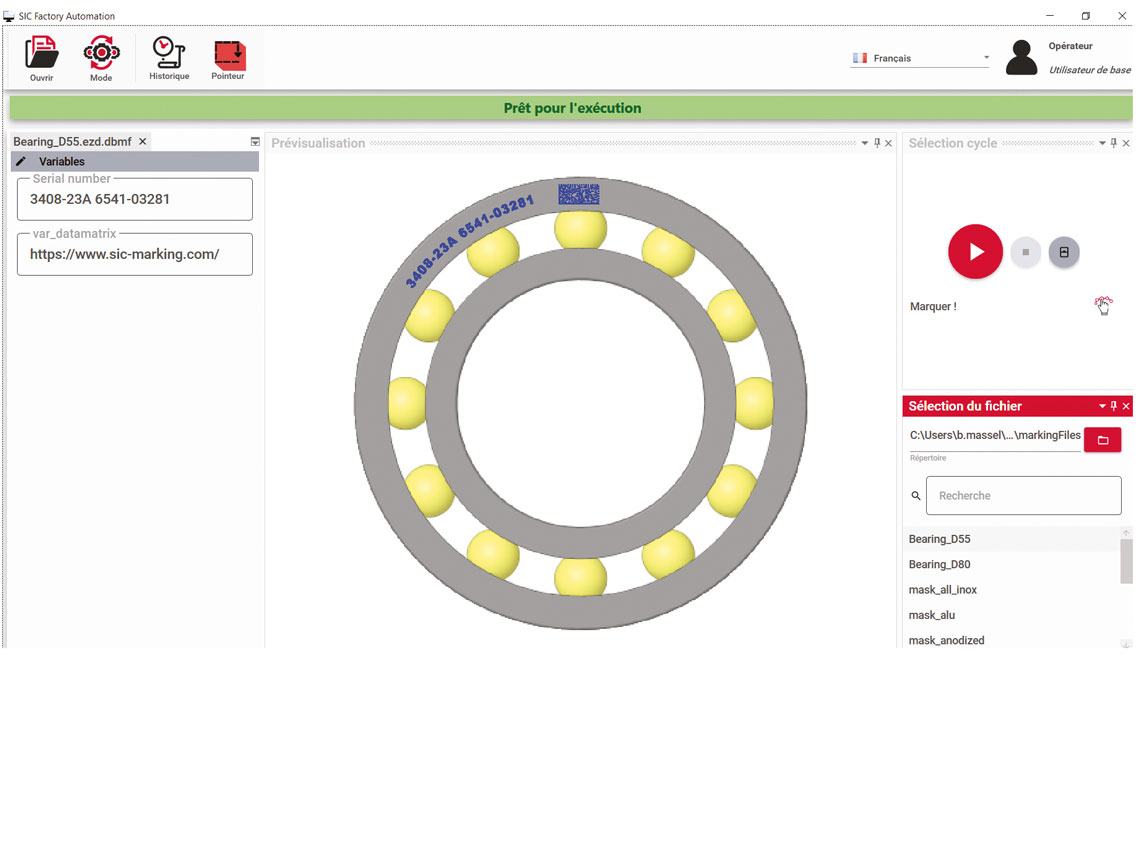This screenshot has width=1140, height=855.
Task: Pin the Prévisualisation panel
Action: 877,143
